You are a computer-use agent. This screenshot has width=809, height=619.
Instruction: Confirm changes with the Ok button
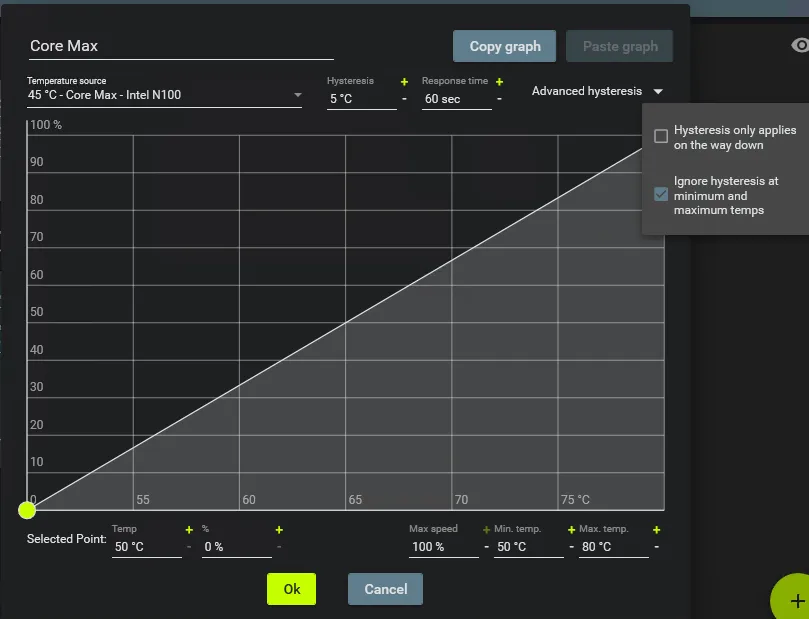pyautogui.click(x=291, y=589)
